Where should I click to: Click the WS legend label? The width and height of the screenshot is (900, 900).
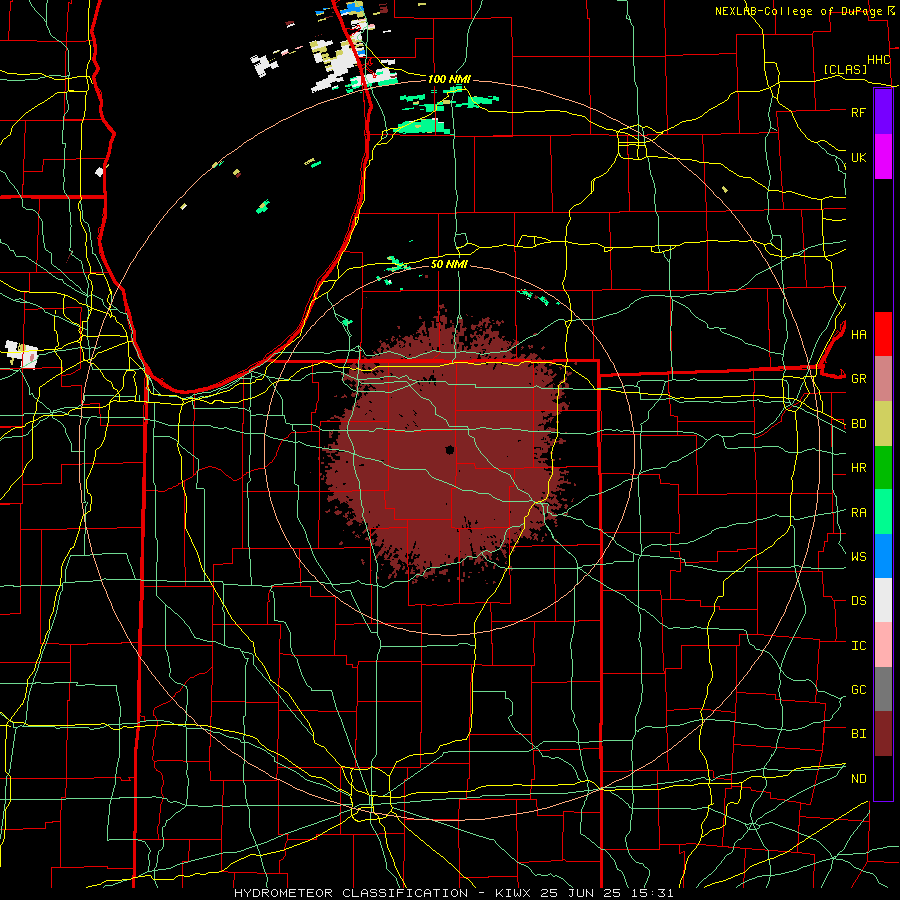pos(858,556)
